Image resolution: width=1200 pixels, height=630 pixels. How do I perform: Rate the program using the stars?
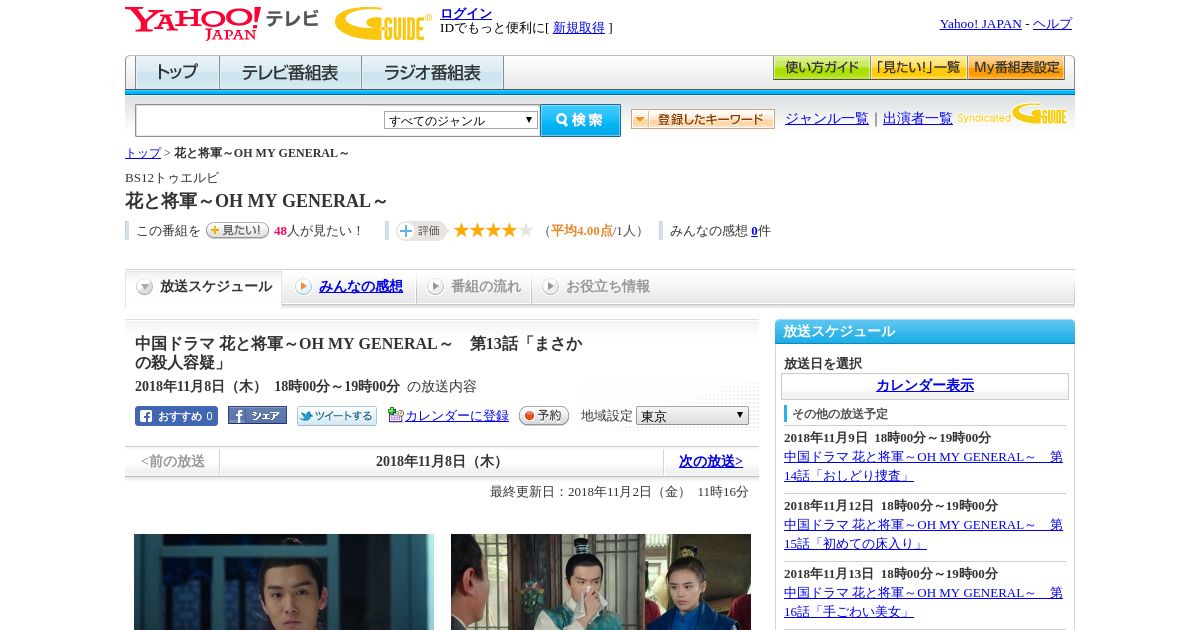tap(493, 230)
